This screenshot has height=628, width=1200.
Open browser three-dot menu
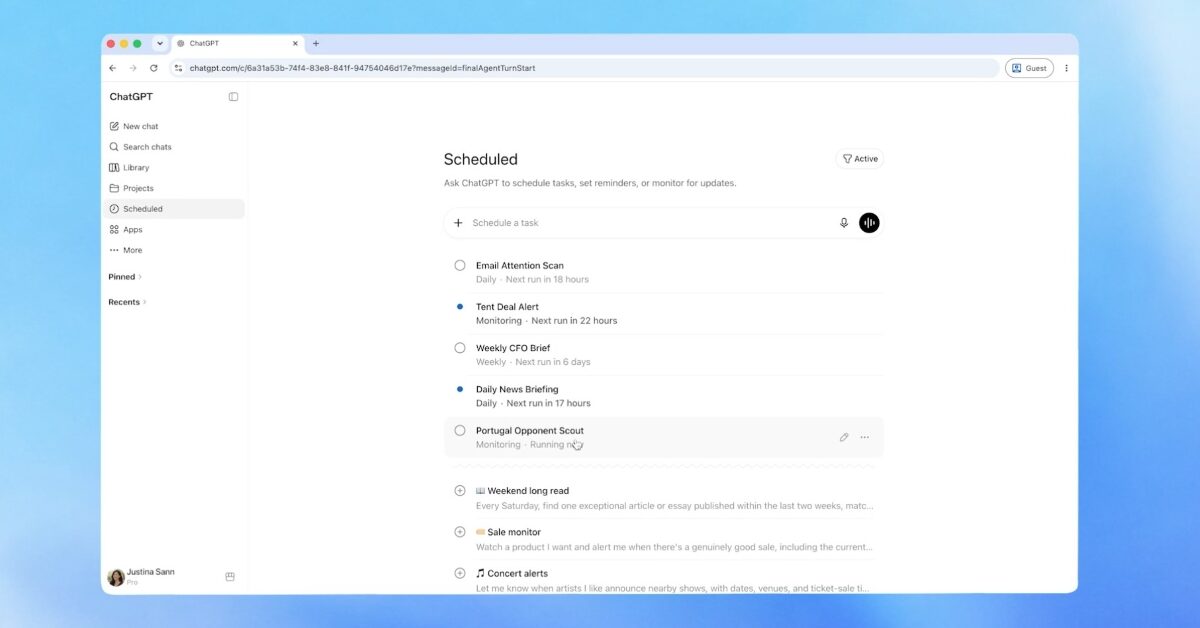pyautogui.click(x=1066, y=68)
